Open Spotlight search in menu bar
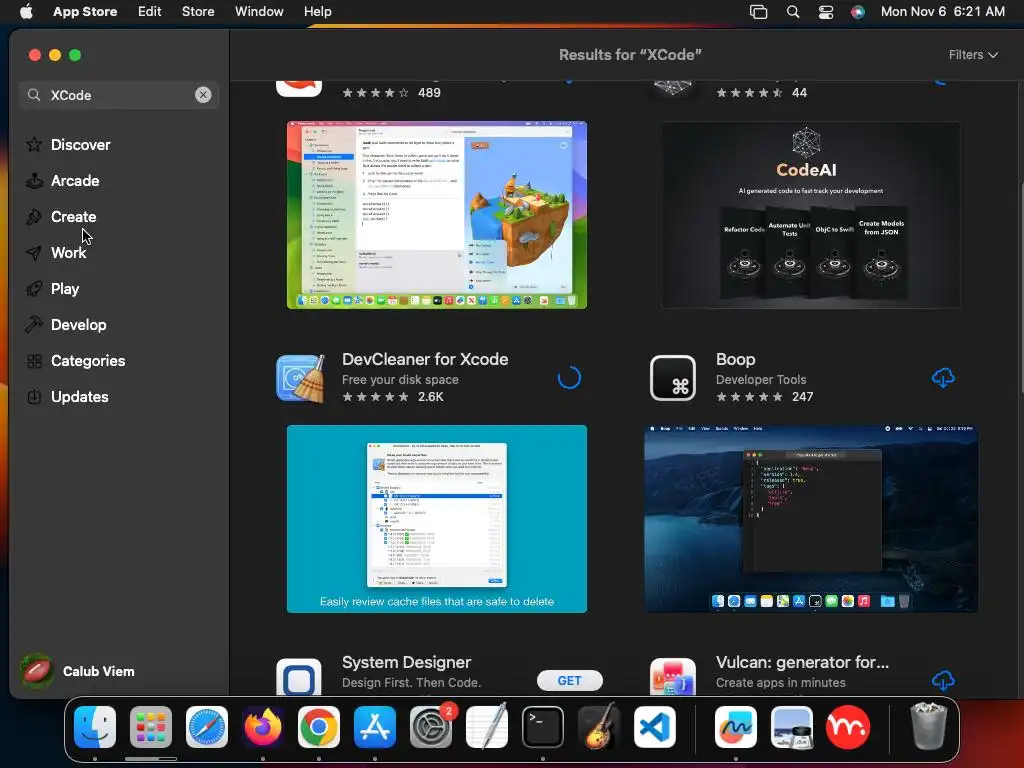 pyautogui.click(x=793, y=11)
